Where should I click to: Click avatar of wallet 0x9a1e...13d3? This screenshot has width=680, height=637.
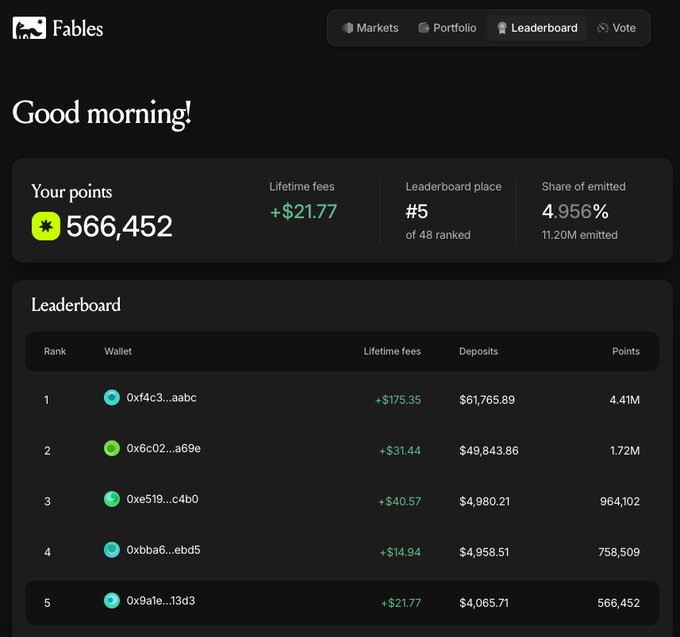(112, 600)
